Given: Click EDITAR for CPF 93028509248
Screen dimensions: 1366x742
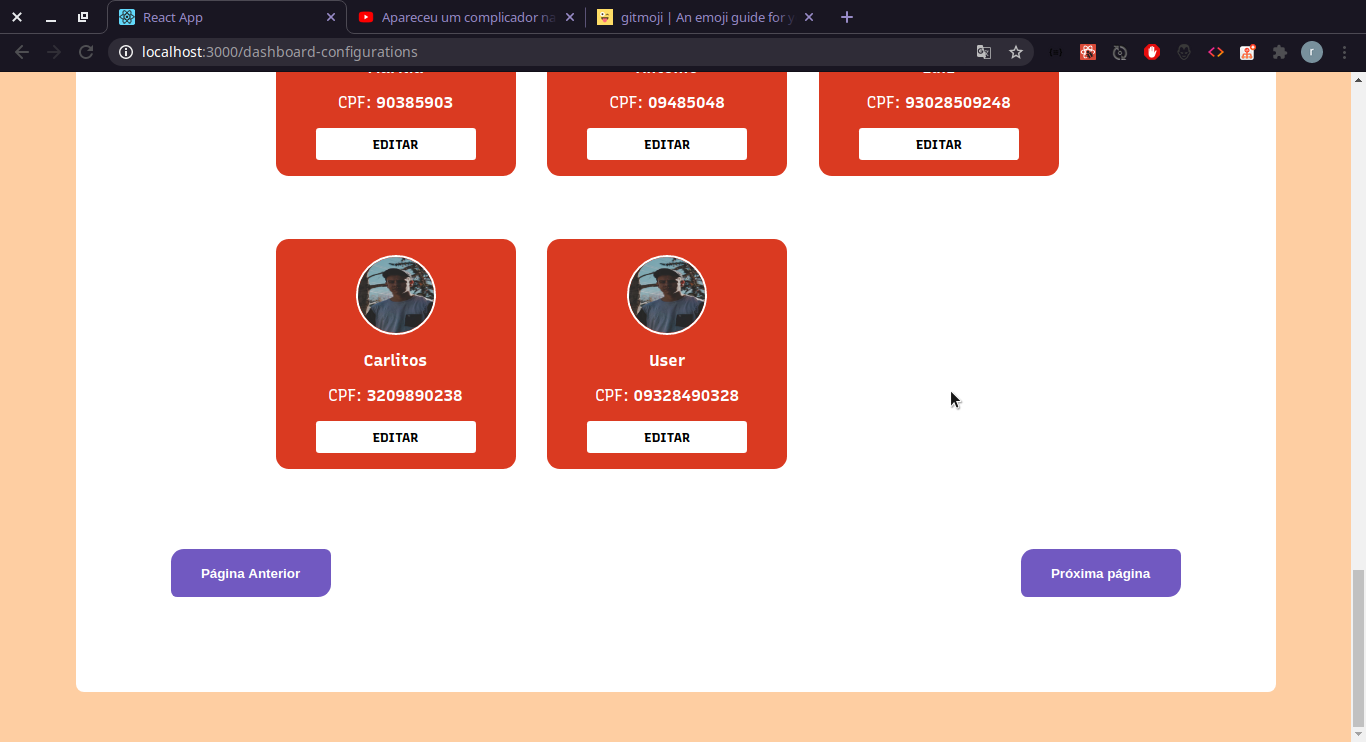Looking at the screenshot, I should [939, 144].
